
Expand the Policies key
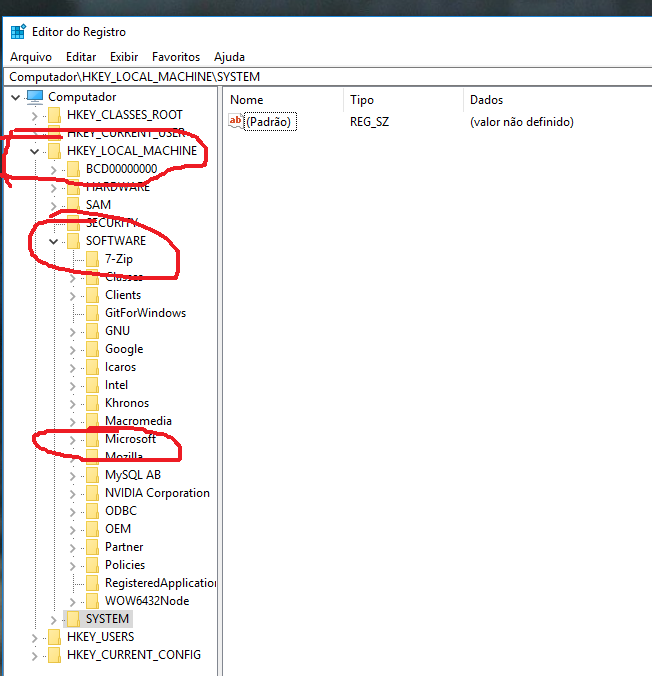(x=72, y=566)
